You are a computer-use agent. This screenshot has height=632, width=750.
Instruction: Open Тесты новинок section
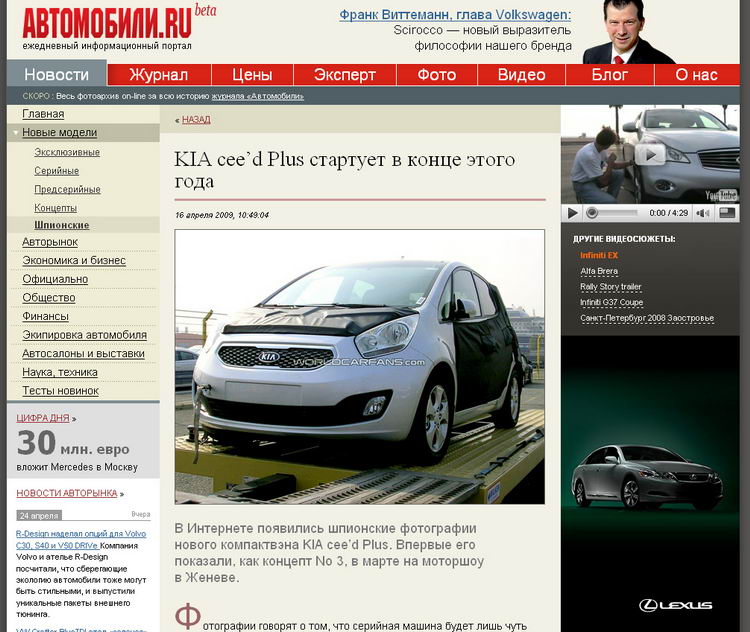[60, 391]
